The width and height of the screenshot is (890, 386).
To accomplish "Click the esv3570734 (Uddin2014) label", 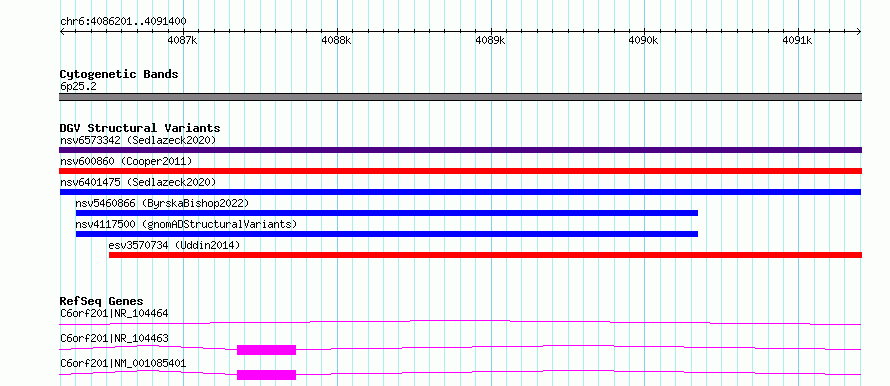I will click(x=174, y=245).
